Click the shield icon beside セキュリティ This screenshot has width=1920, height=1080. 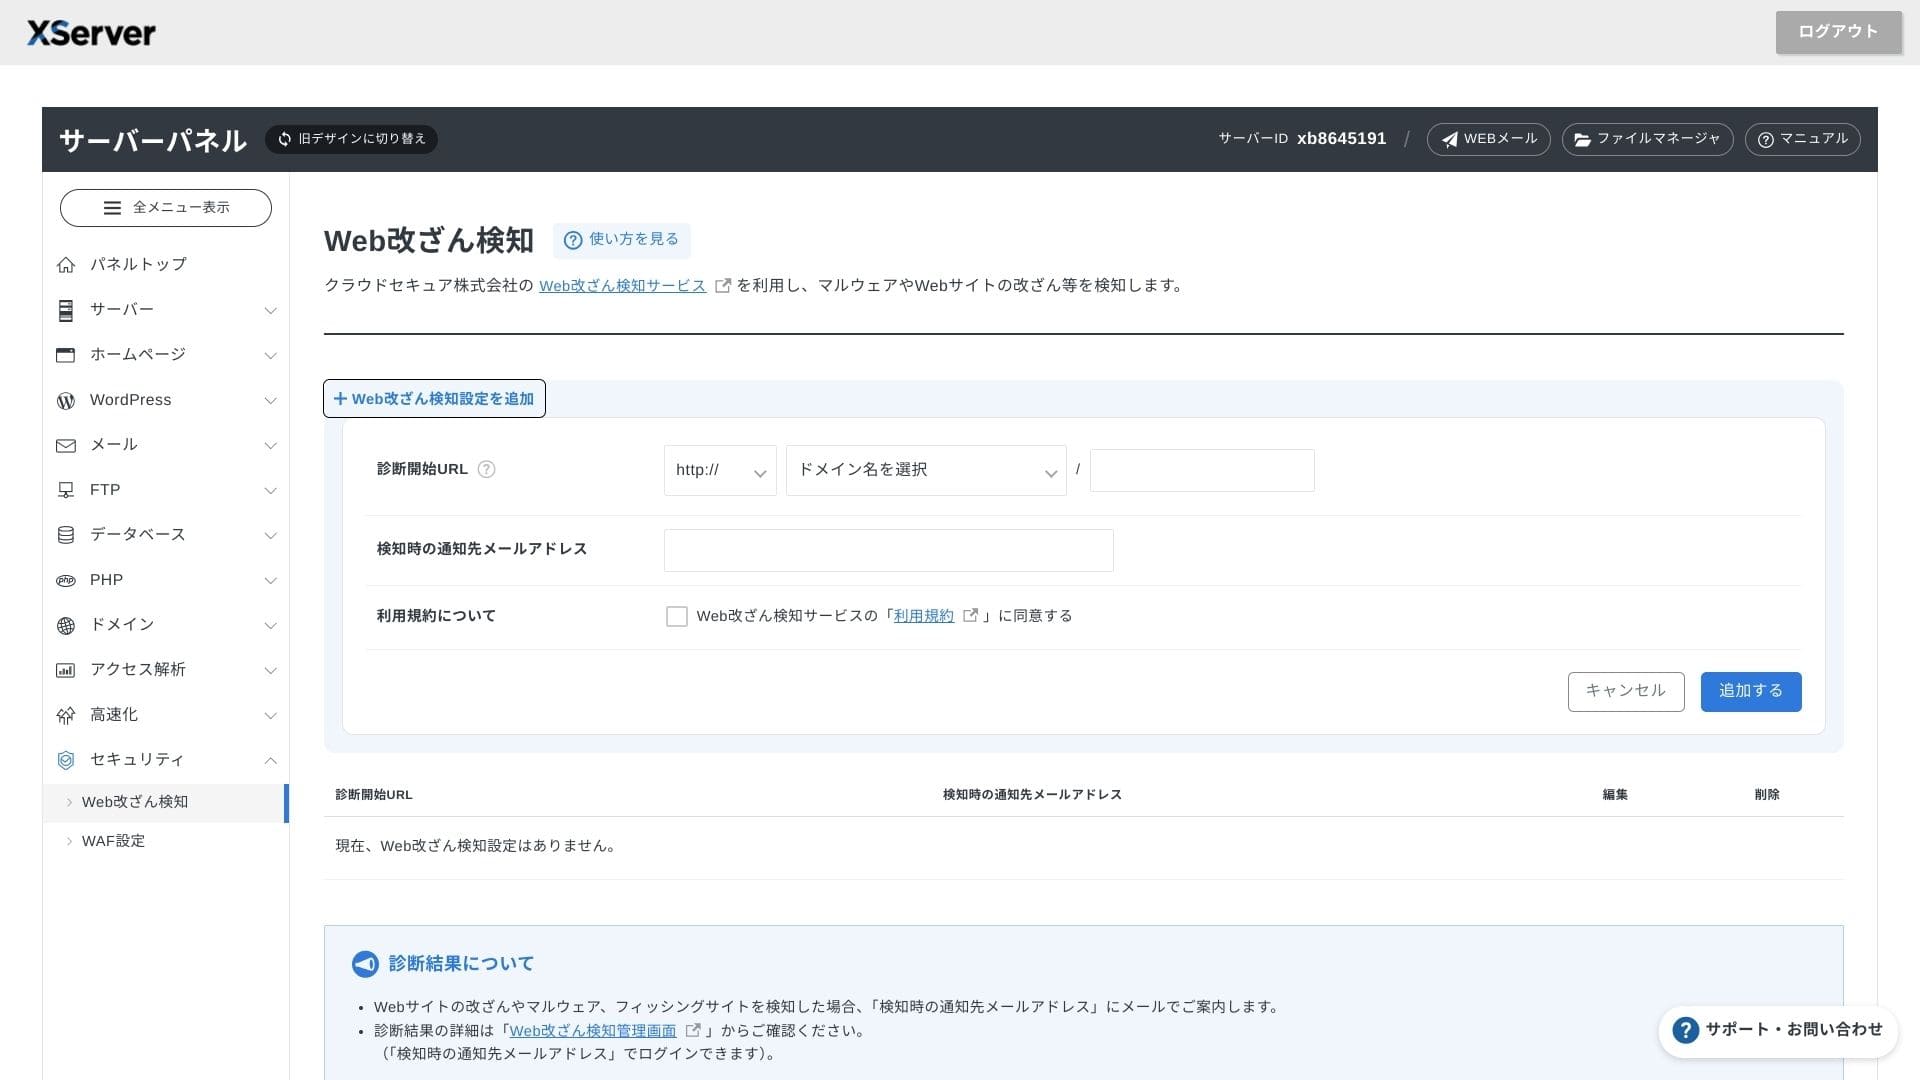click(66, 760)
